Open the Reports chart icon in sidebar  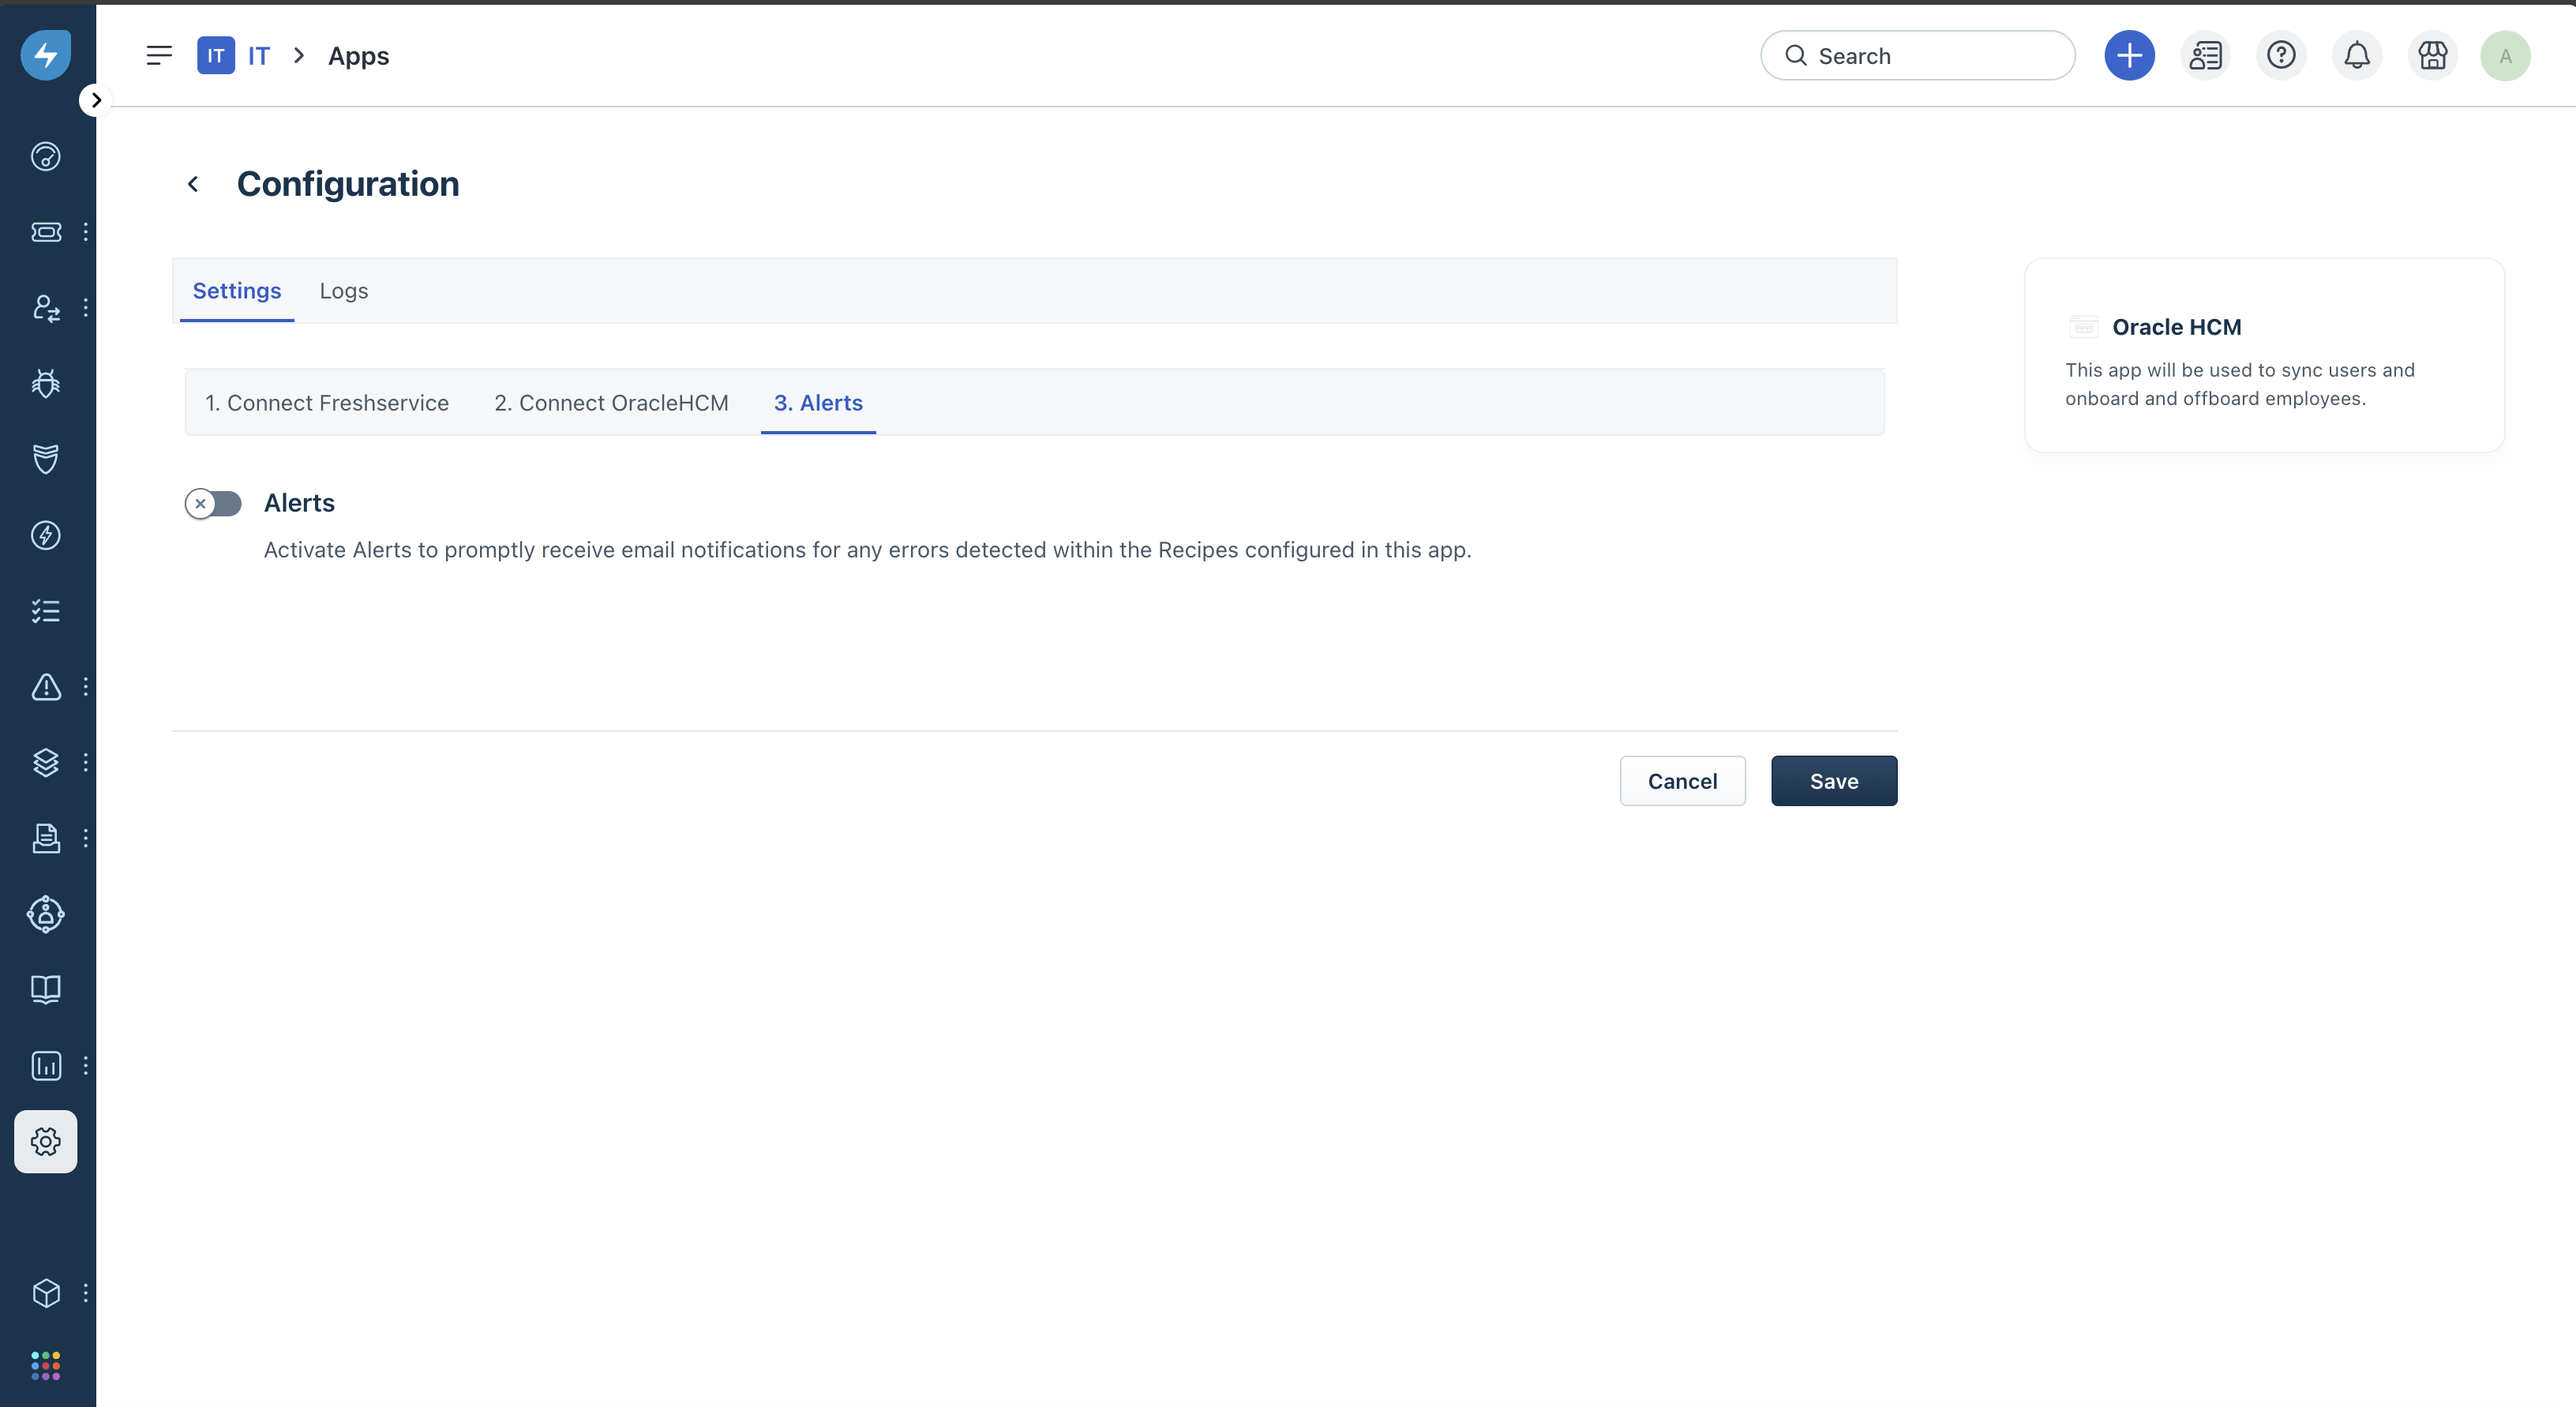(46, 1065)
